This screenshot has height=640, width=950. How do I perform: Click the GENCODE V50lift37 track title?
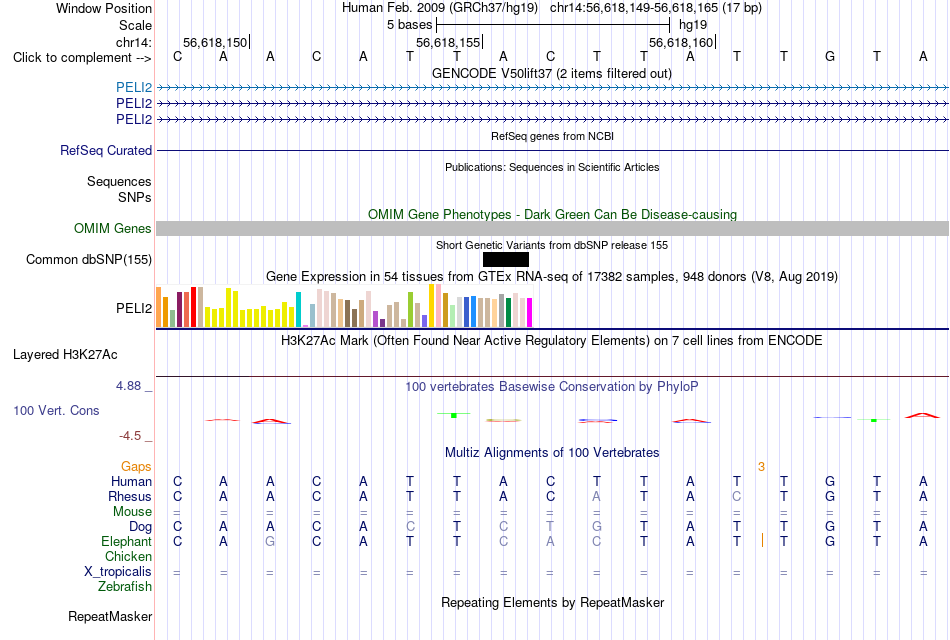coord(552,73)
